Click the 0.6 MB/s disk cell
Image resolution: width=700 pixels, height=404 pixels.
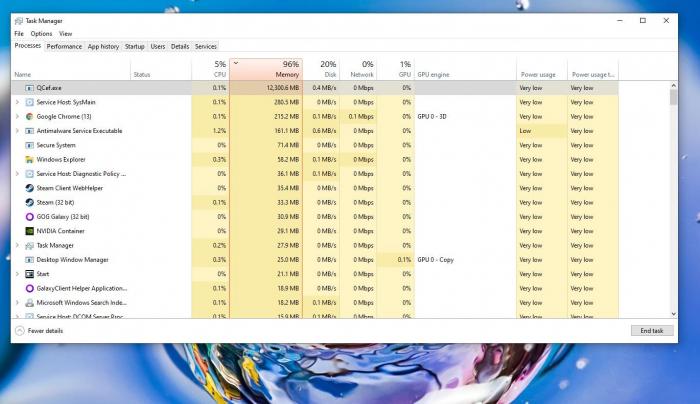321,131
